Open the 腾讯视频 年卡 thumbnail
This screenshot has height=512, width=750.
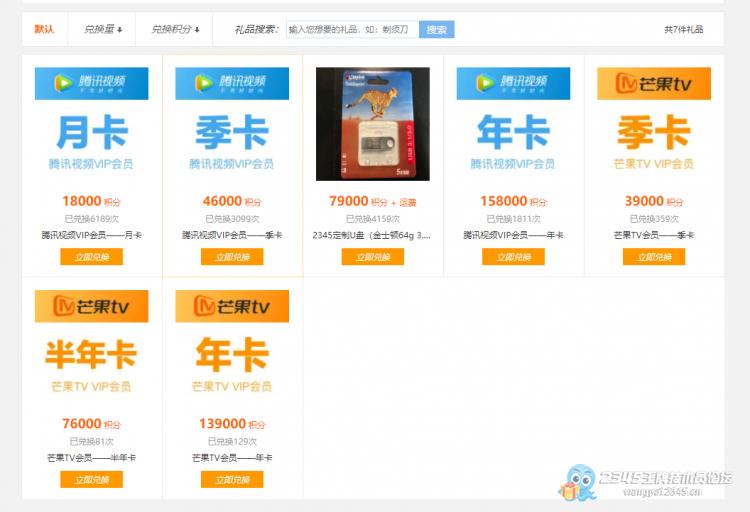coord(513,124)
